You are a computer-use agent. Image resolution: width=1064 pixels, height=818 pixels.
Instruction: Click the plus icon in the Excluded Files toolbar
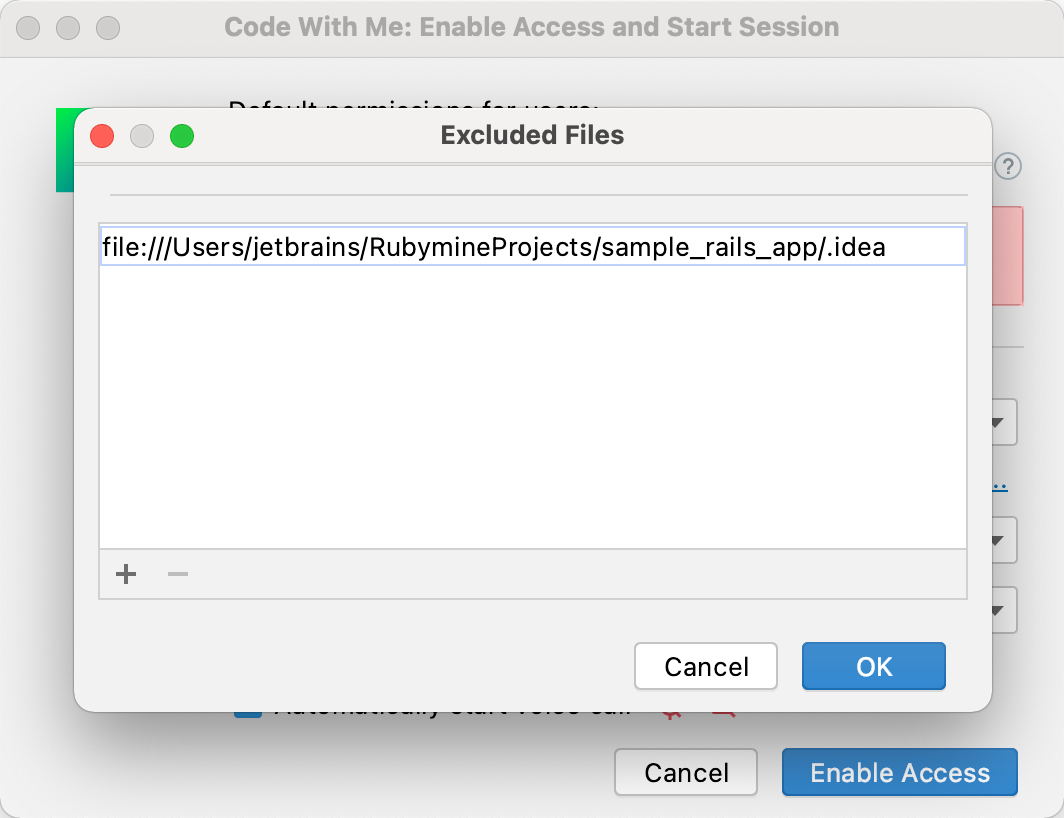click(x=126, y=575)
